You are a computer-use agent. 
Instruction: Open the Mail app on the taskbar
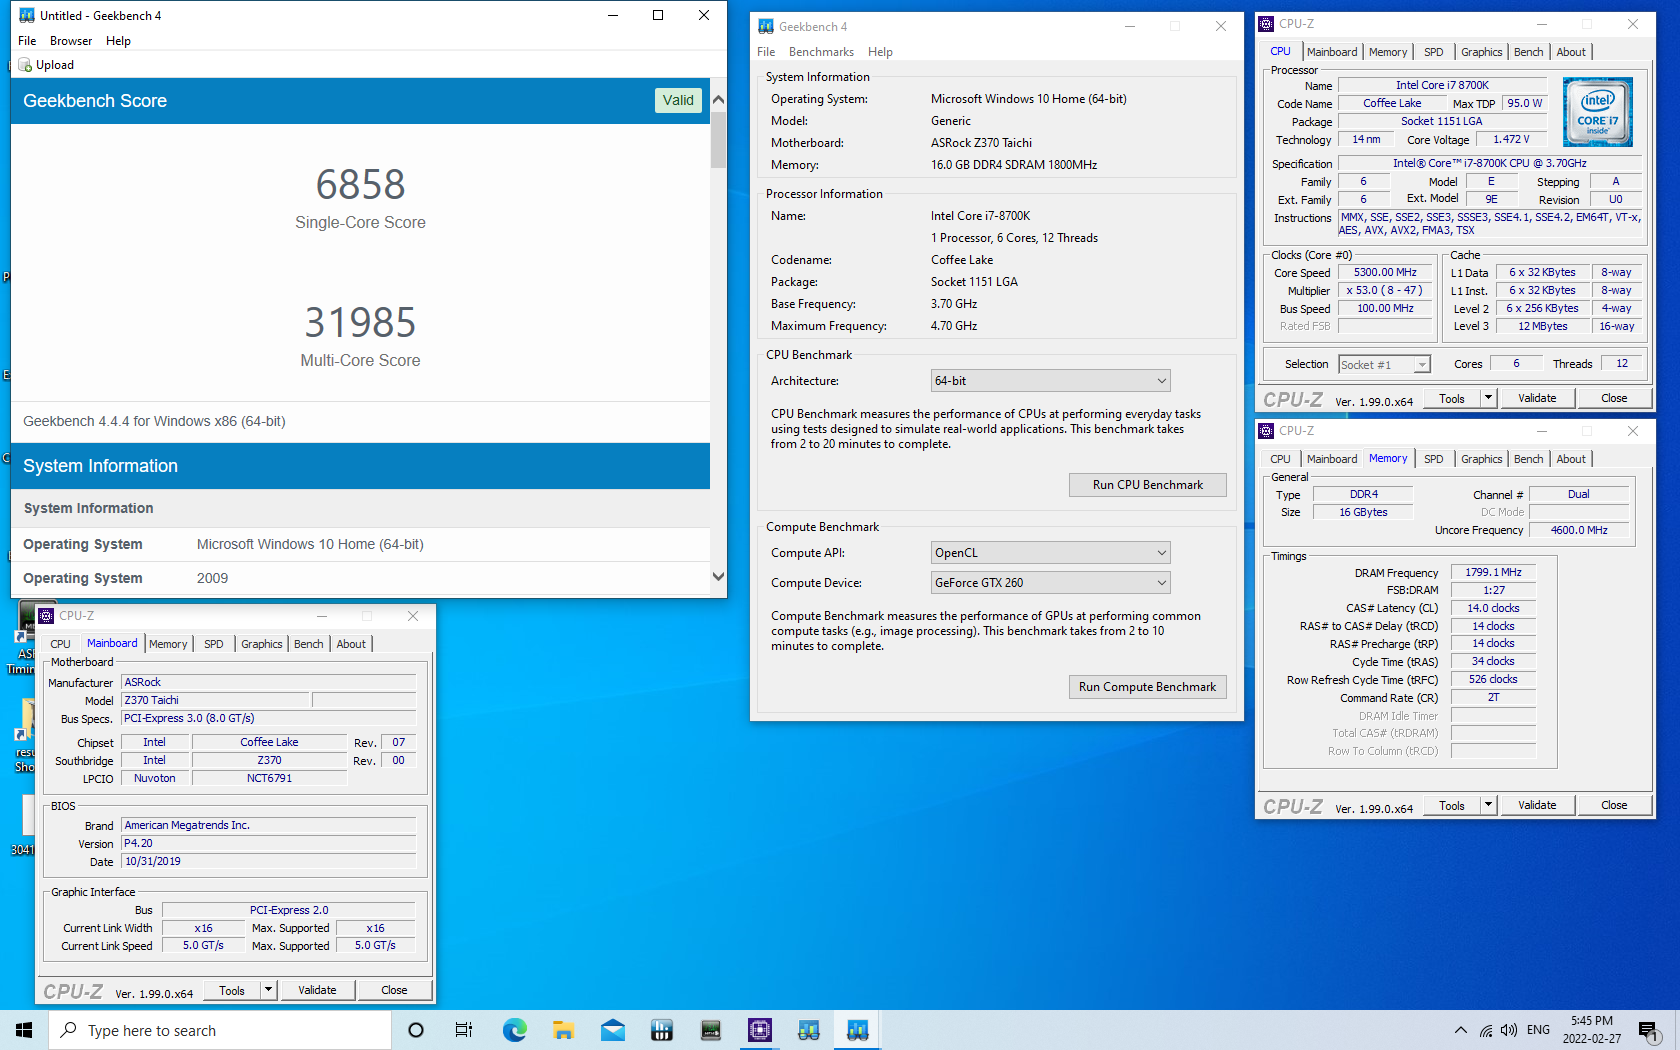tap(613, 1030)
